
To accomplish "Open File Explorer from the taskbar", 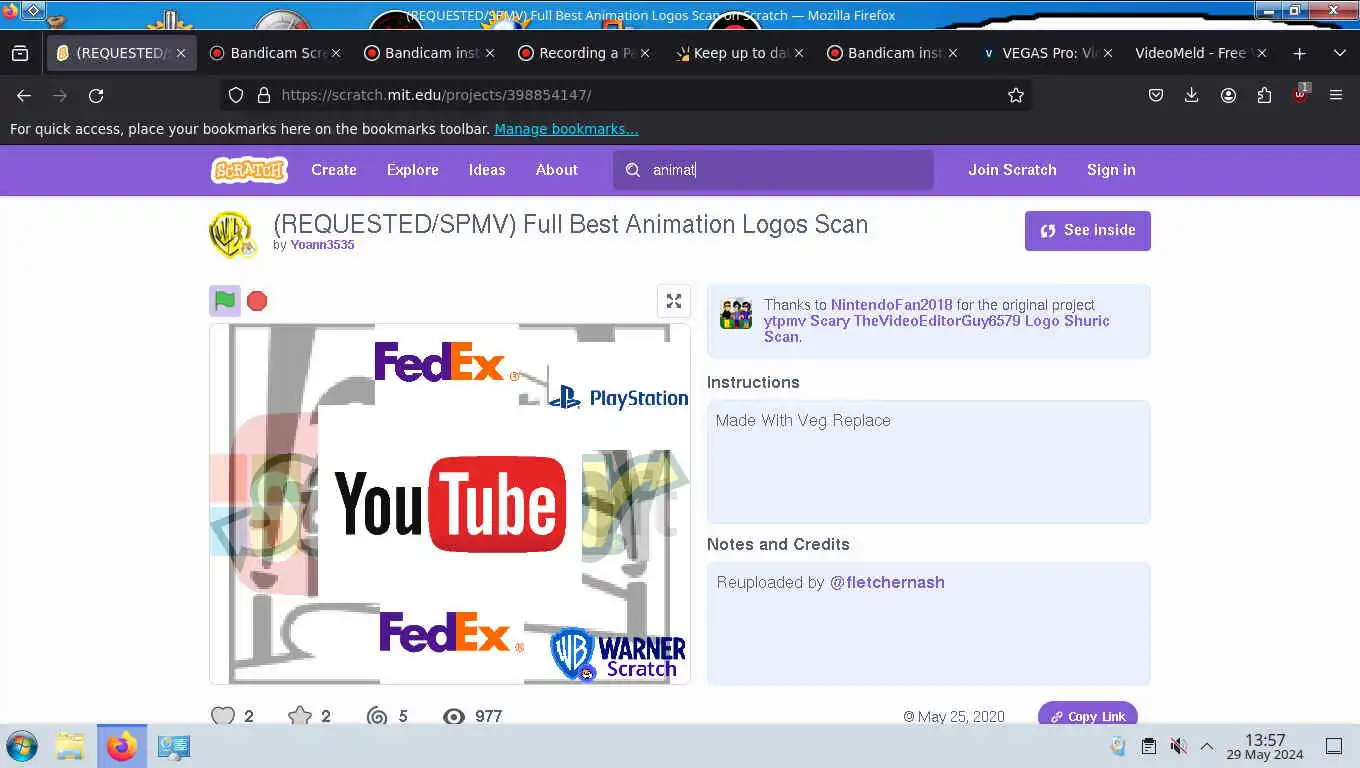I will click(70, 746).
